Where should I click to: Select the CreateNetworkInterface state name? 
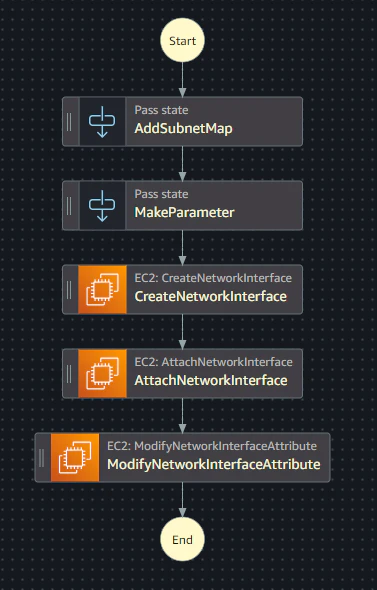(211, 297)
